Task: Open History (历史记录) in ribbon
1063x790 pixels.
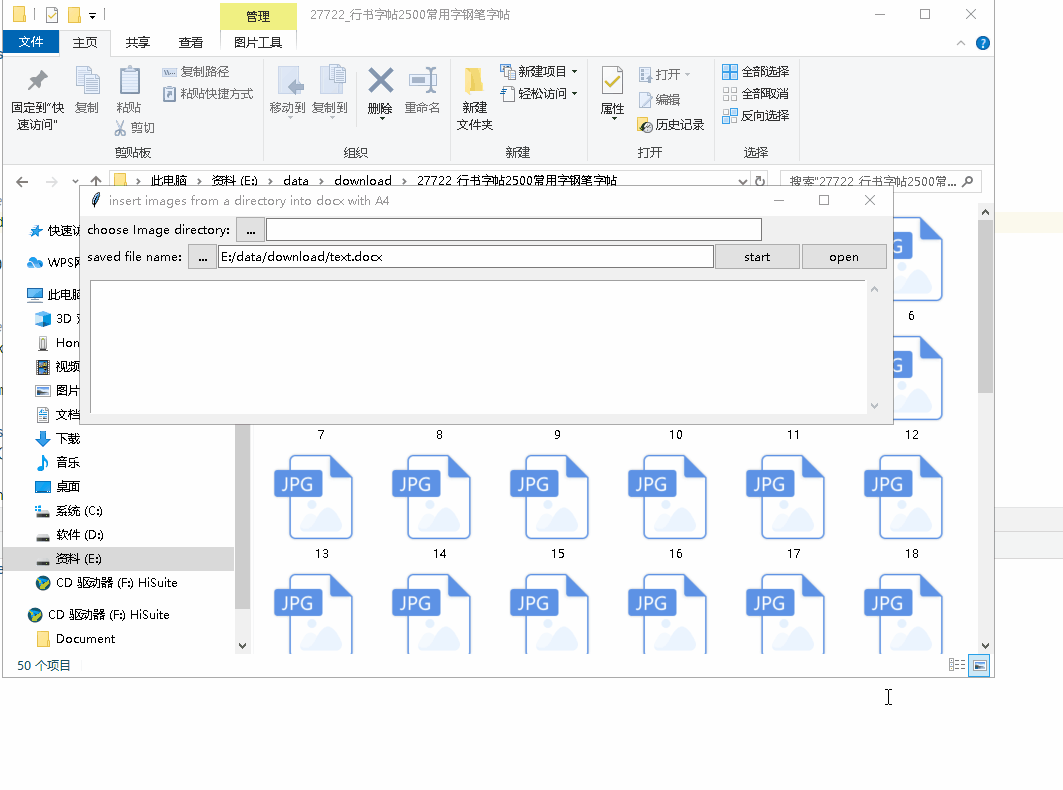Action: tap(671, 125)
